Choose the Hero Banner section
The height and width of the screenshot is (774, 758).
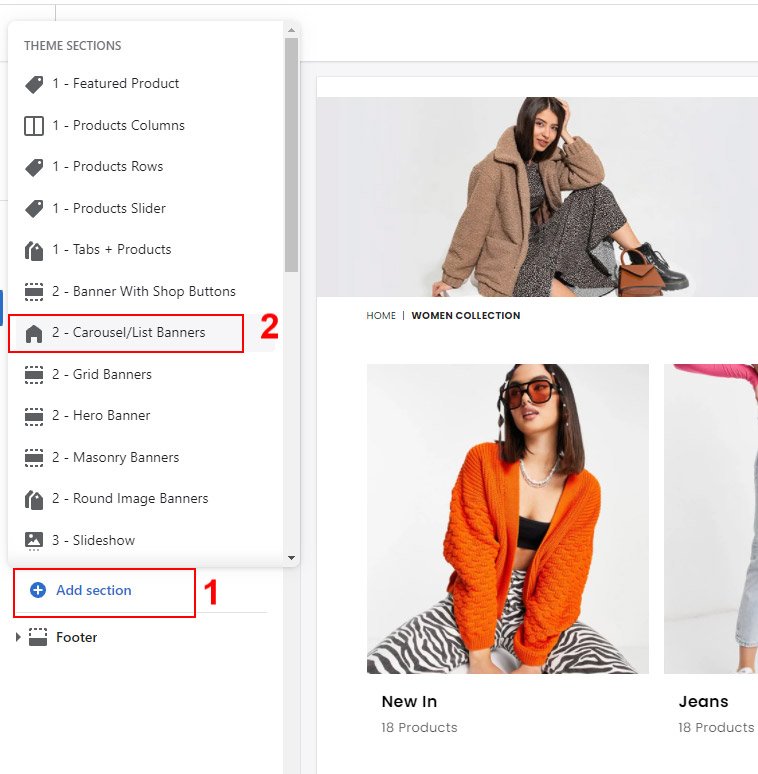111,416
